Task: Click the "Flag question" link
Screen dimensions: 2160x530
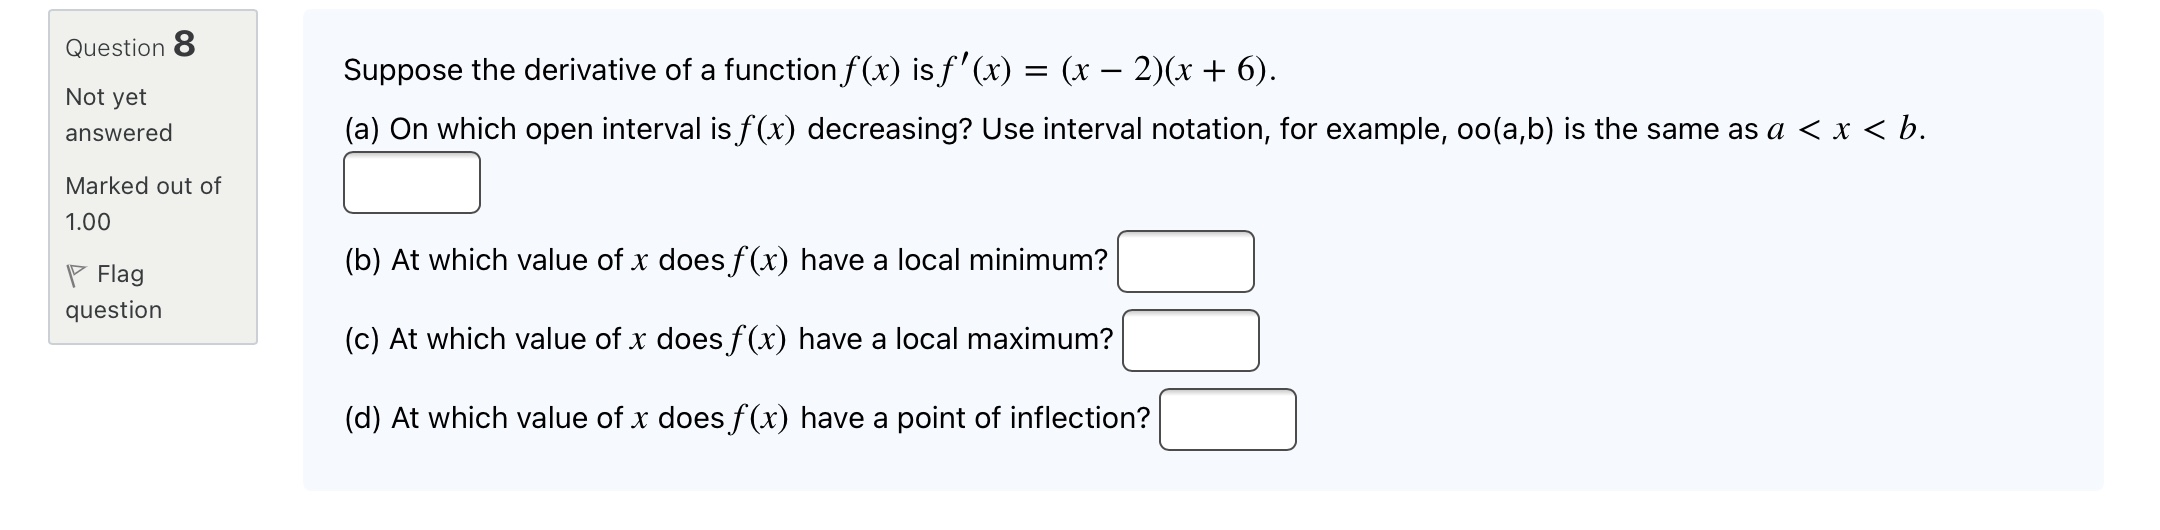Action: pyautogui.click(x=113, y=291)
